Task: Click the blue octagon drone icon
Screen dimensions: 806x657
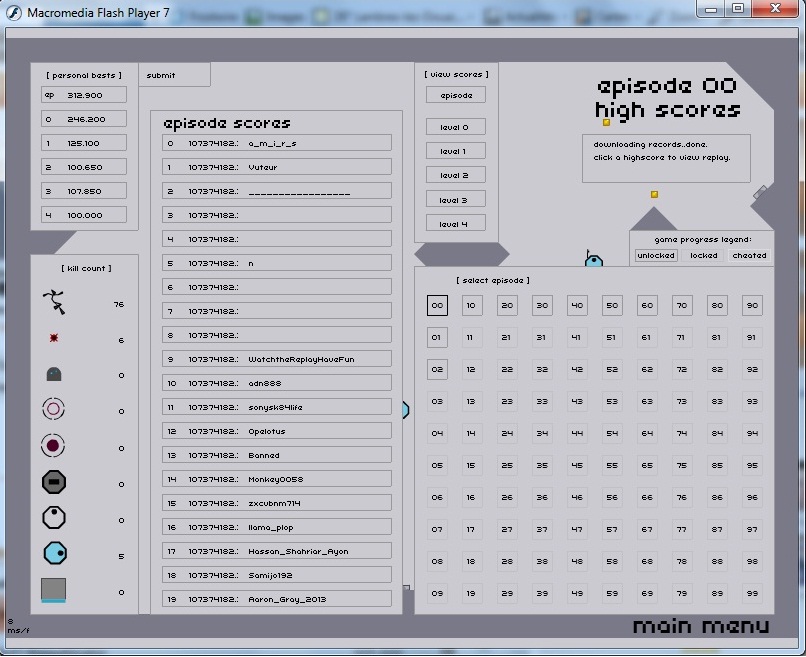Action: (x=54, y=555)
